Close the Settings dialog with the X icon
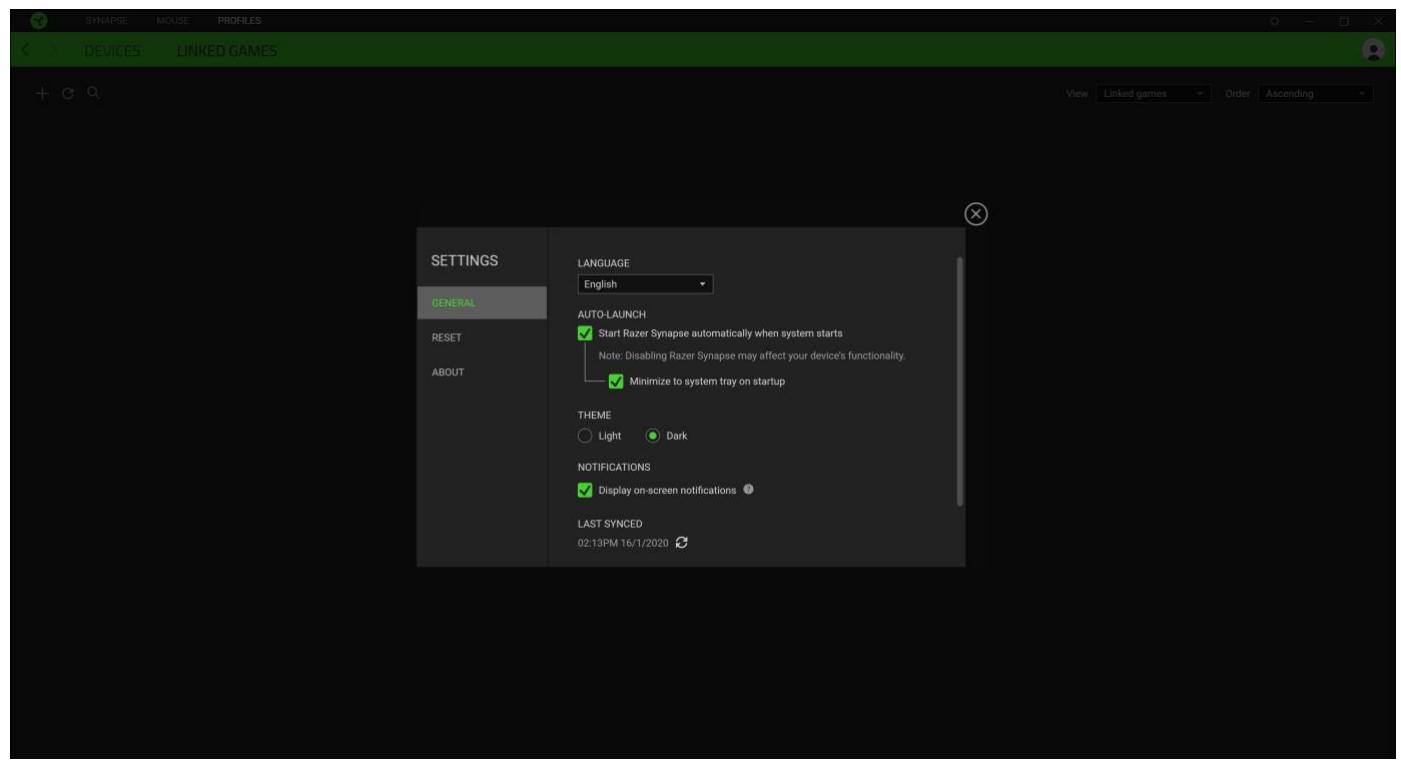This screenshot has height=762, width=1401. pyautogui.click(x=976, y=214)
